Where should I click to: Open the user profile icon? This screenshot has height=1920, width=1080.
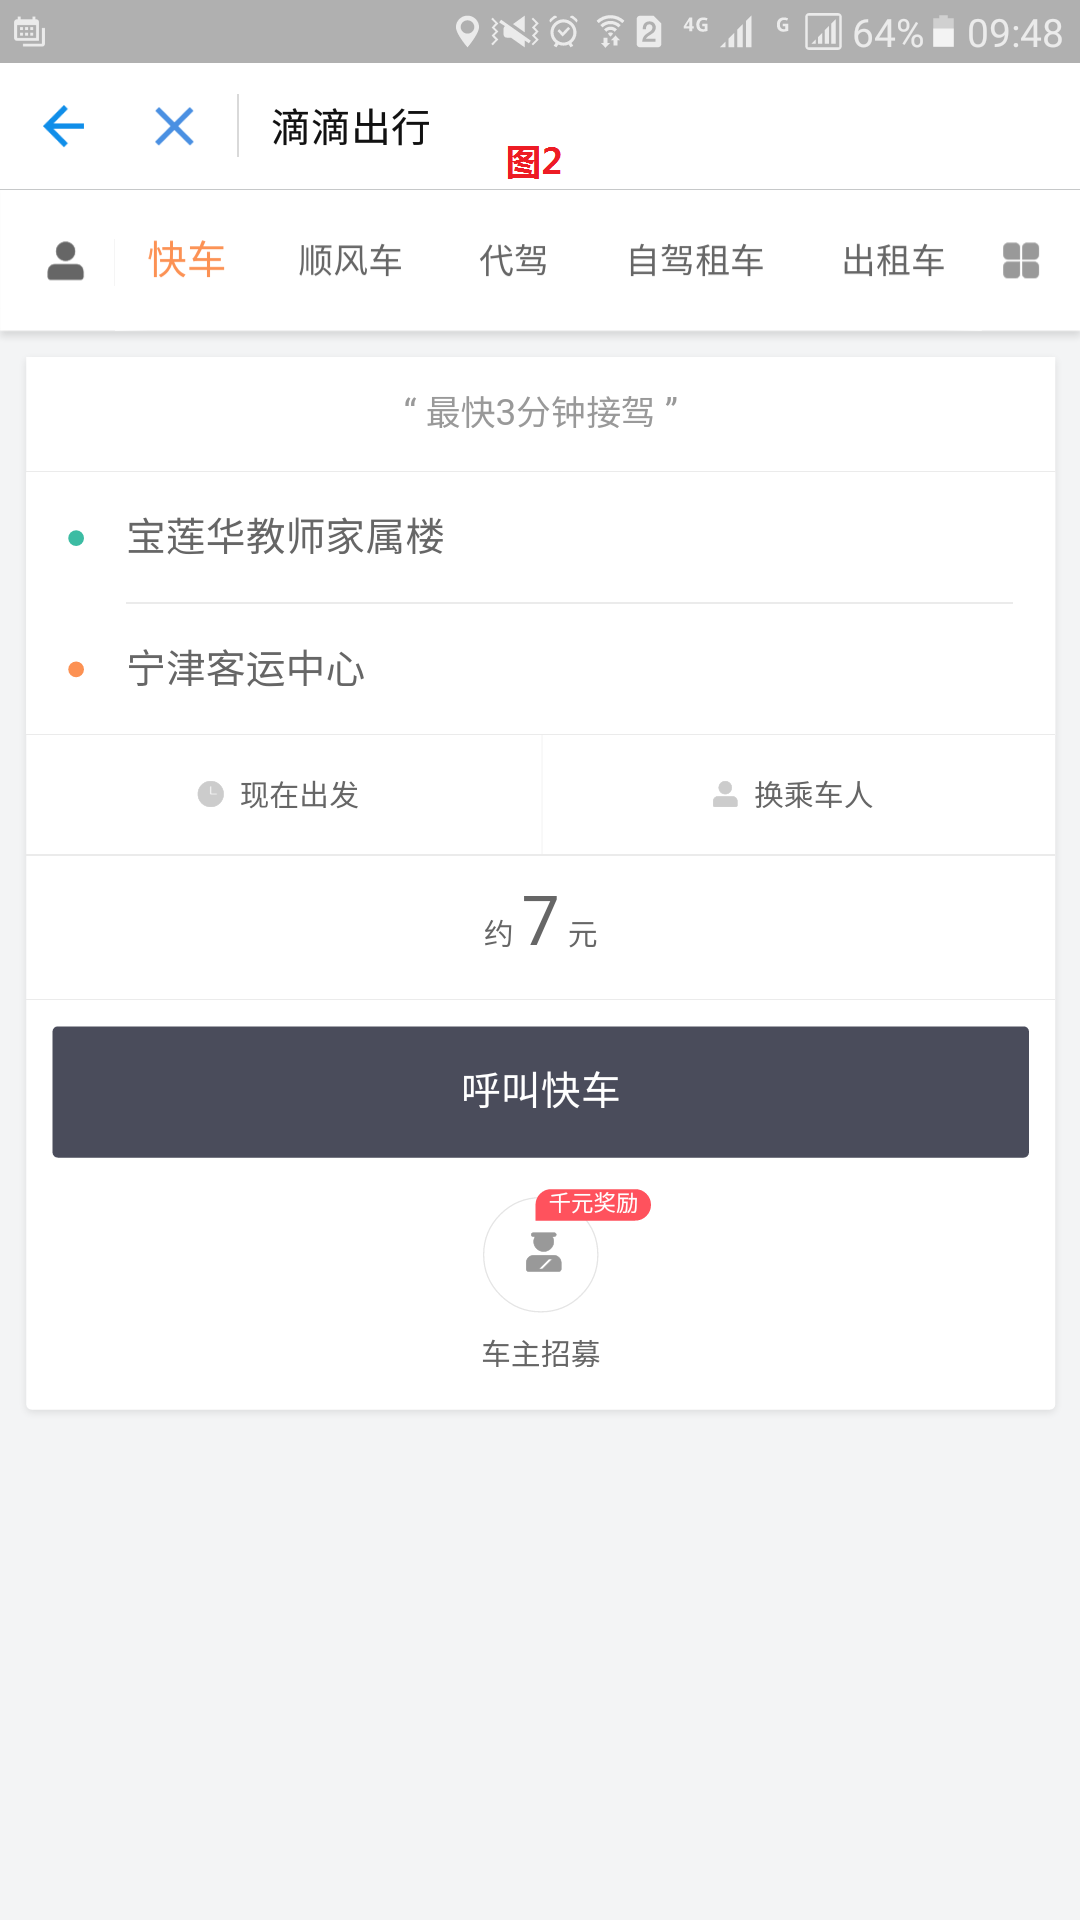66,261
